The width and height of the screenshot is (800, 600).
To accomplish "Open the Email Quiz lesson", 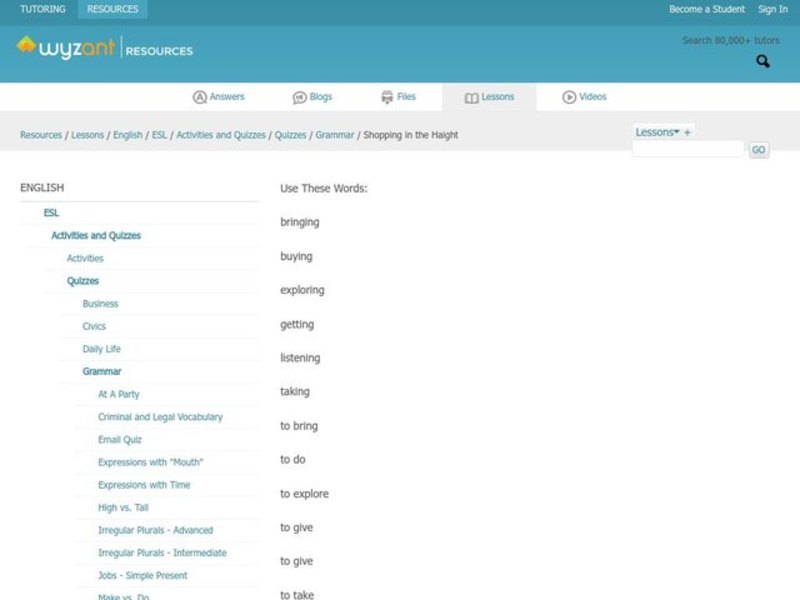I will click(x=119, y=439).
